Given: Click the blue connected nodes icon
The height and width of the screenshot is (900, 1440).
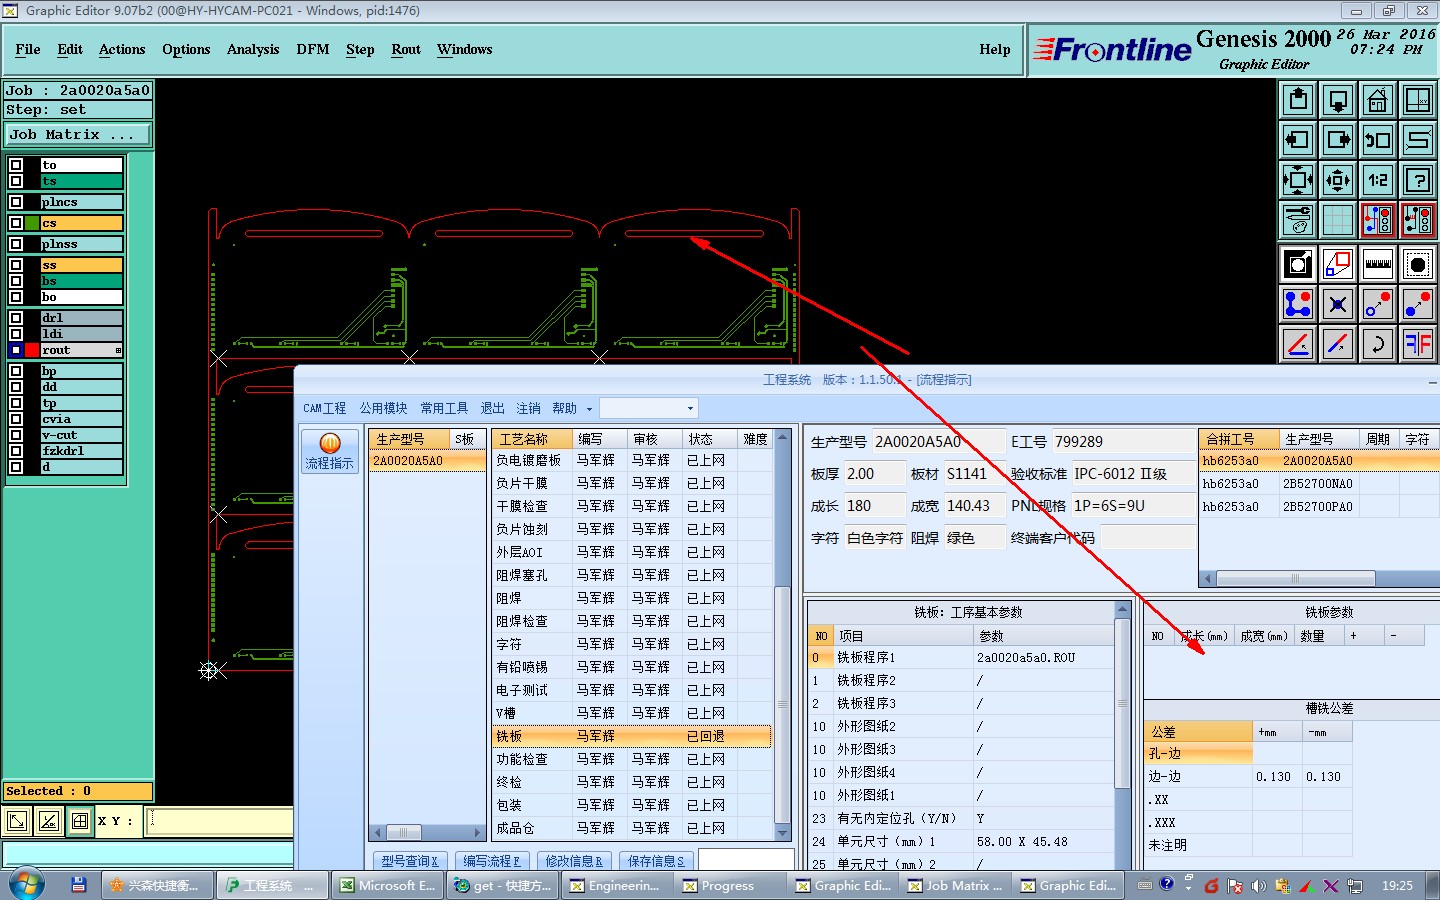Looking at the screenshot, I should [1298, 304].
